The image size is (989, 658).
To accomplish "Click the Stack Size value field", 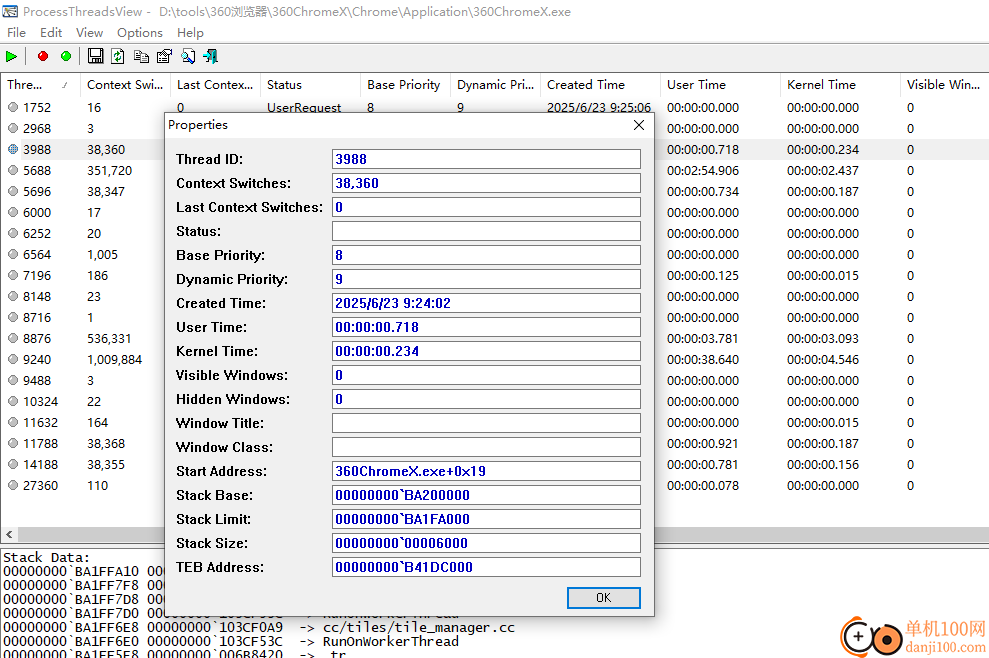I will coord(486,543).
